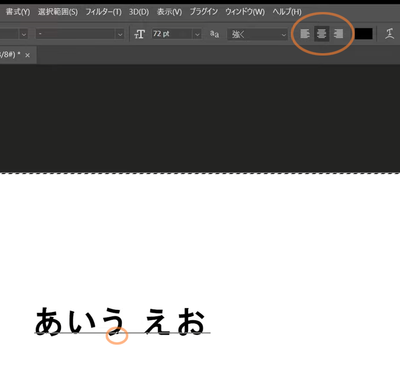Click the font size TT icon
400x370 pixels.
pos(139,34)
